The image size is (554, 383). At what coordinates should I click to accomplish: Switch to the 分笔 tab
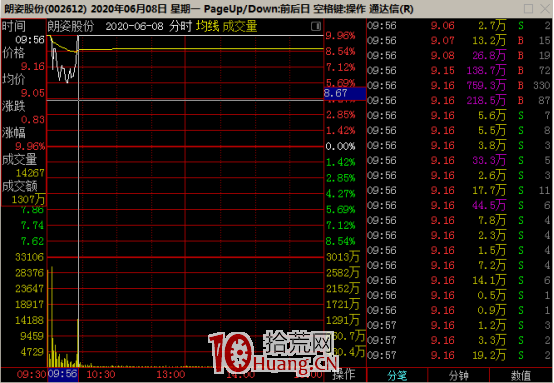(x=397, y=375)
